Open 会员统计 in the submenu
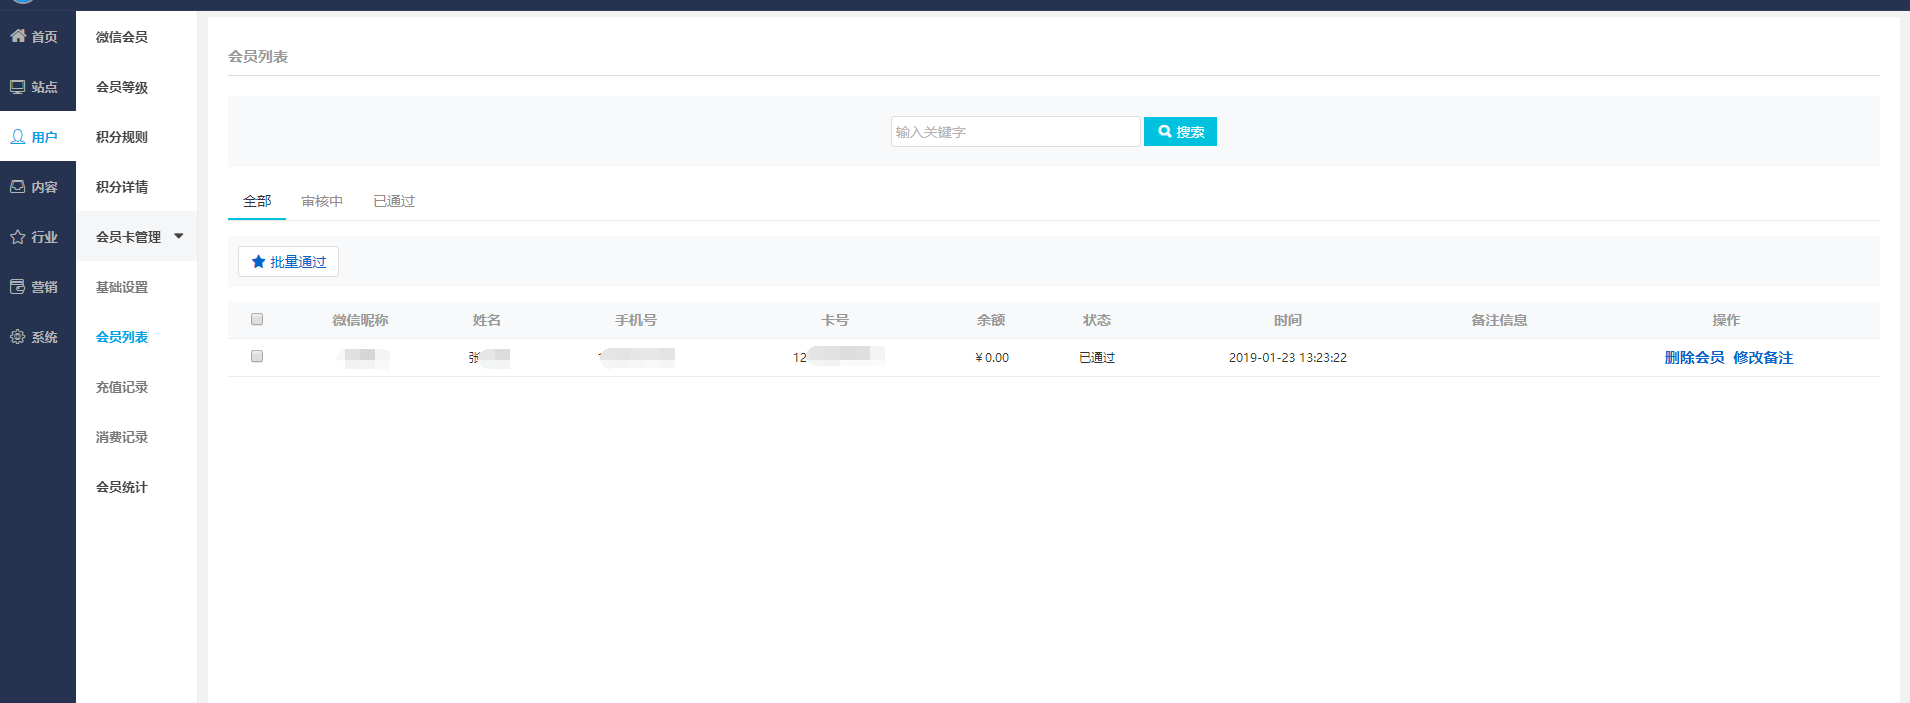 [x=122, y=487]
